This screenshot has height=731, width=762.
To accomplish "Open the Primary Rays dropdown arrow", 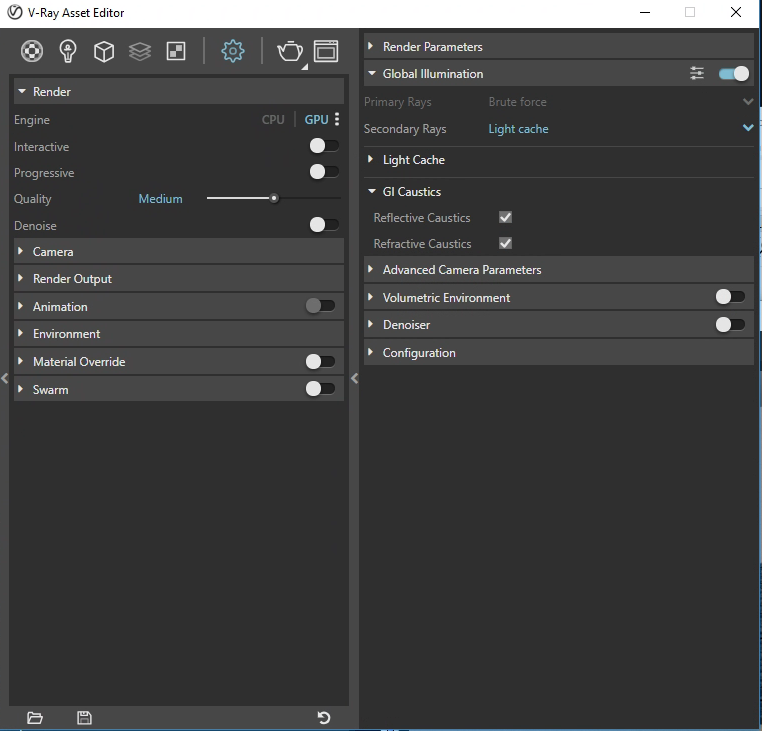I will click(748, 102).
